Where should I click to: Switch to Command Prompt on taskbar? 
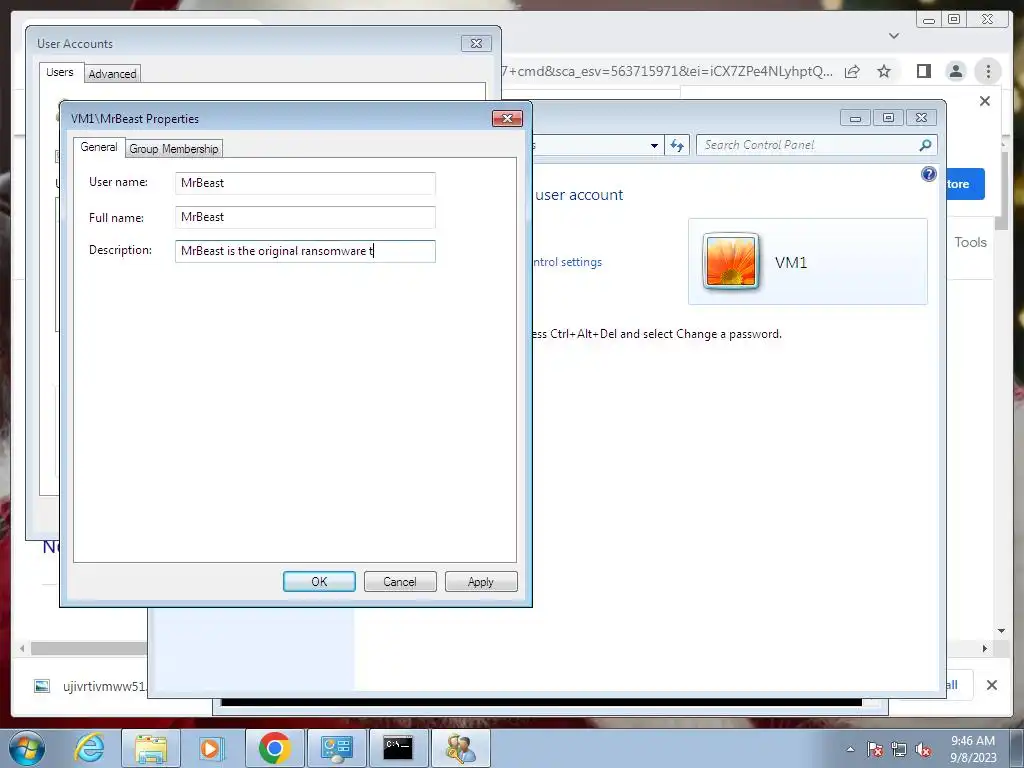[398, 748]
